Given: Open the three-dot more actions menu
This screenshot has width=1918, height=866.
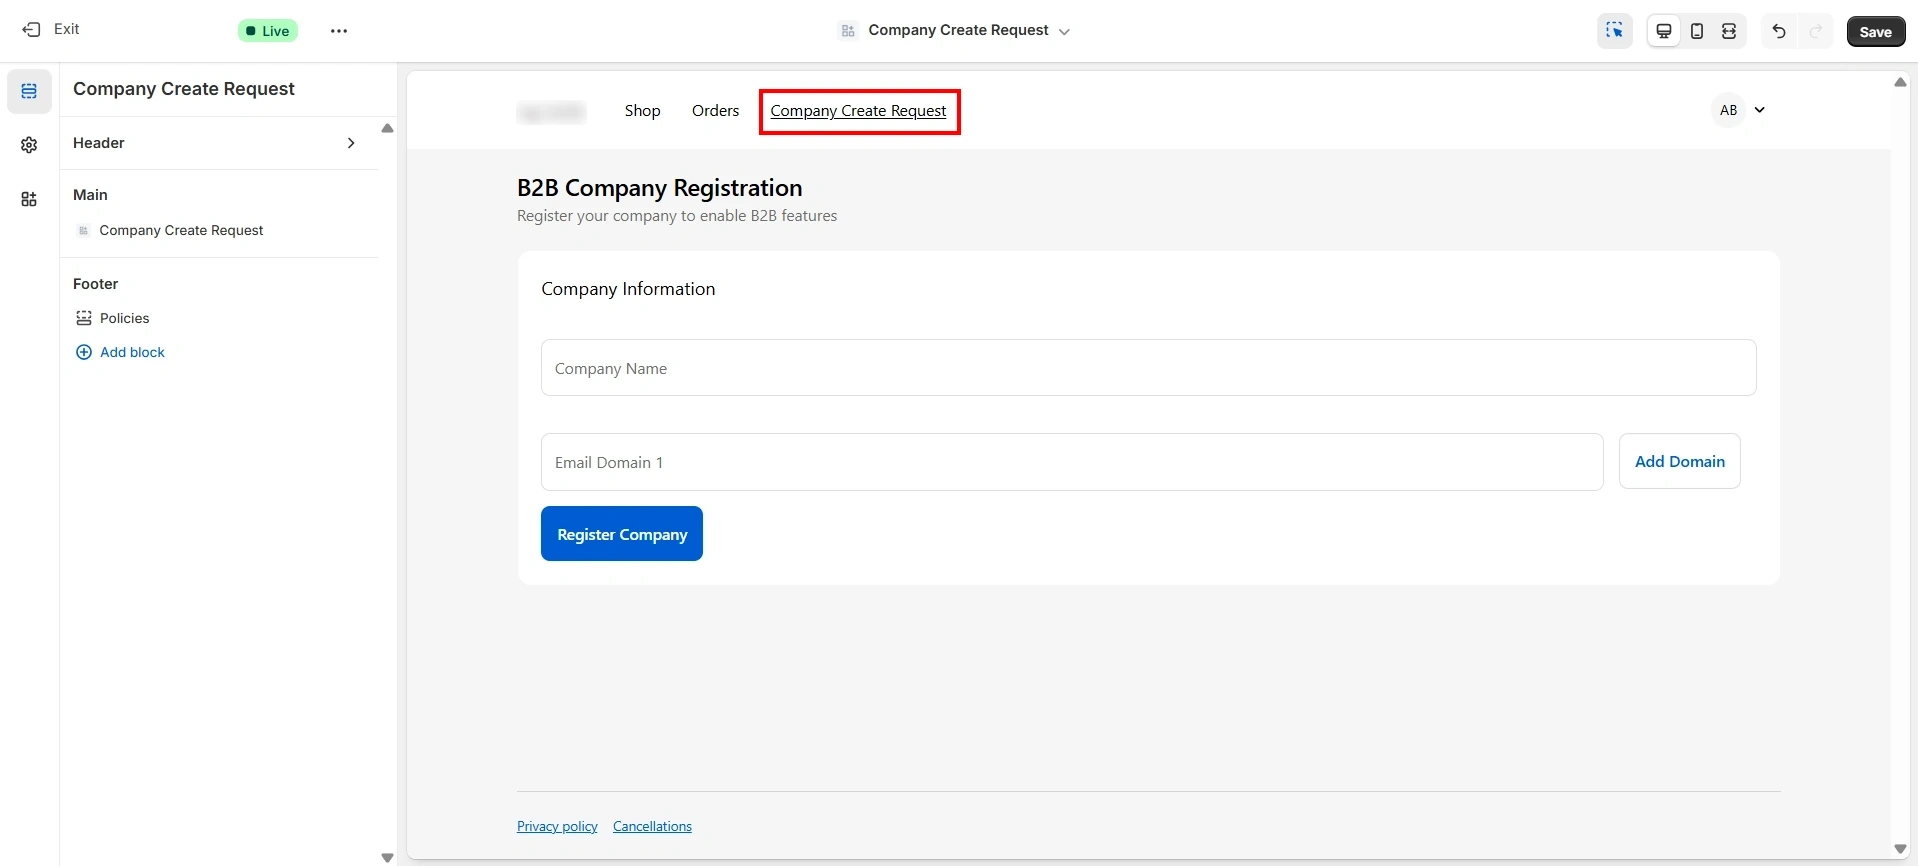Looking at the screenshot, I should coord(339,31).
